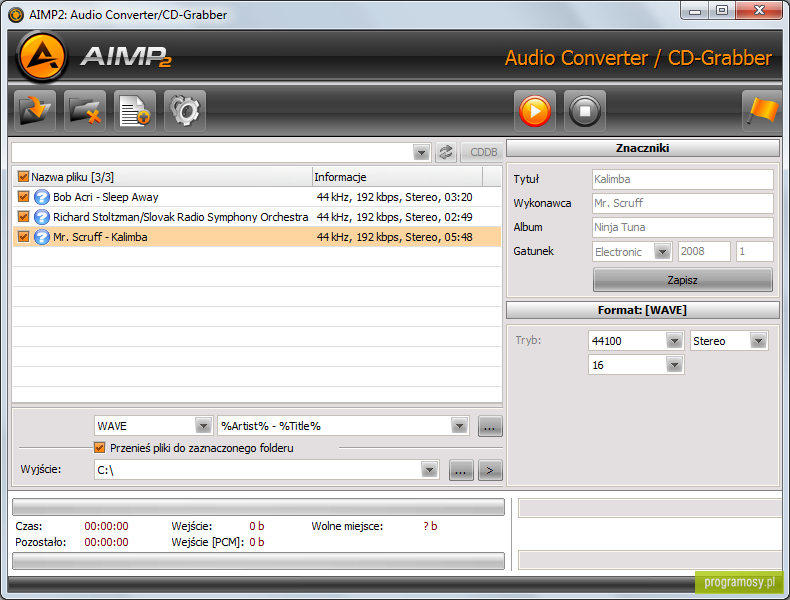Toggle the select-all checkbox in Nazwa pliku header
This screenshot has height=600, width=790.
(23, 176)
